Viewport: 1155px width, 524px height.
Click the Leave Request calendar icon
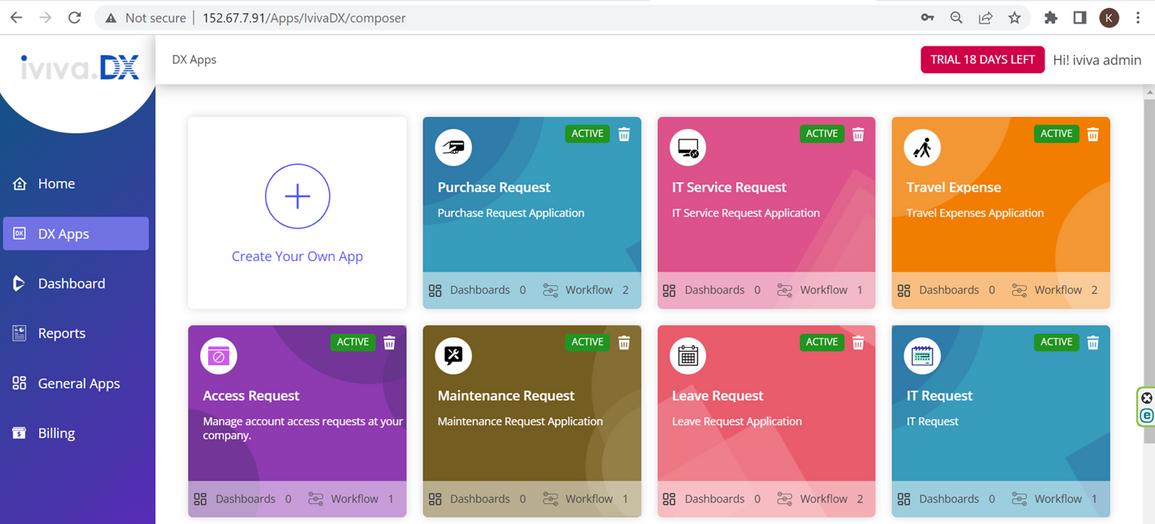[x=687, y=356]
